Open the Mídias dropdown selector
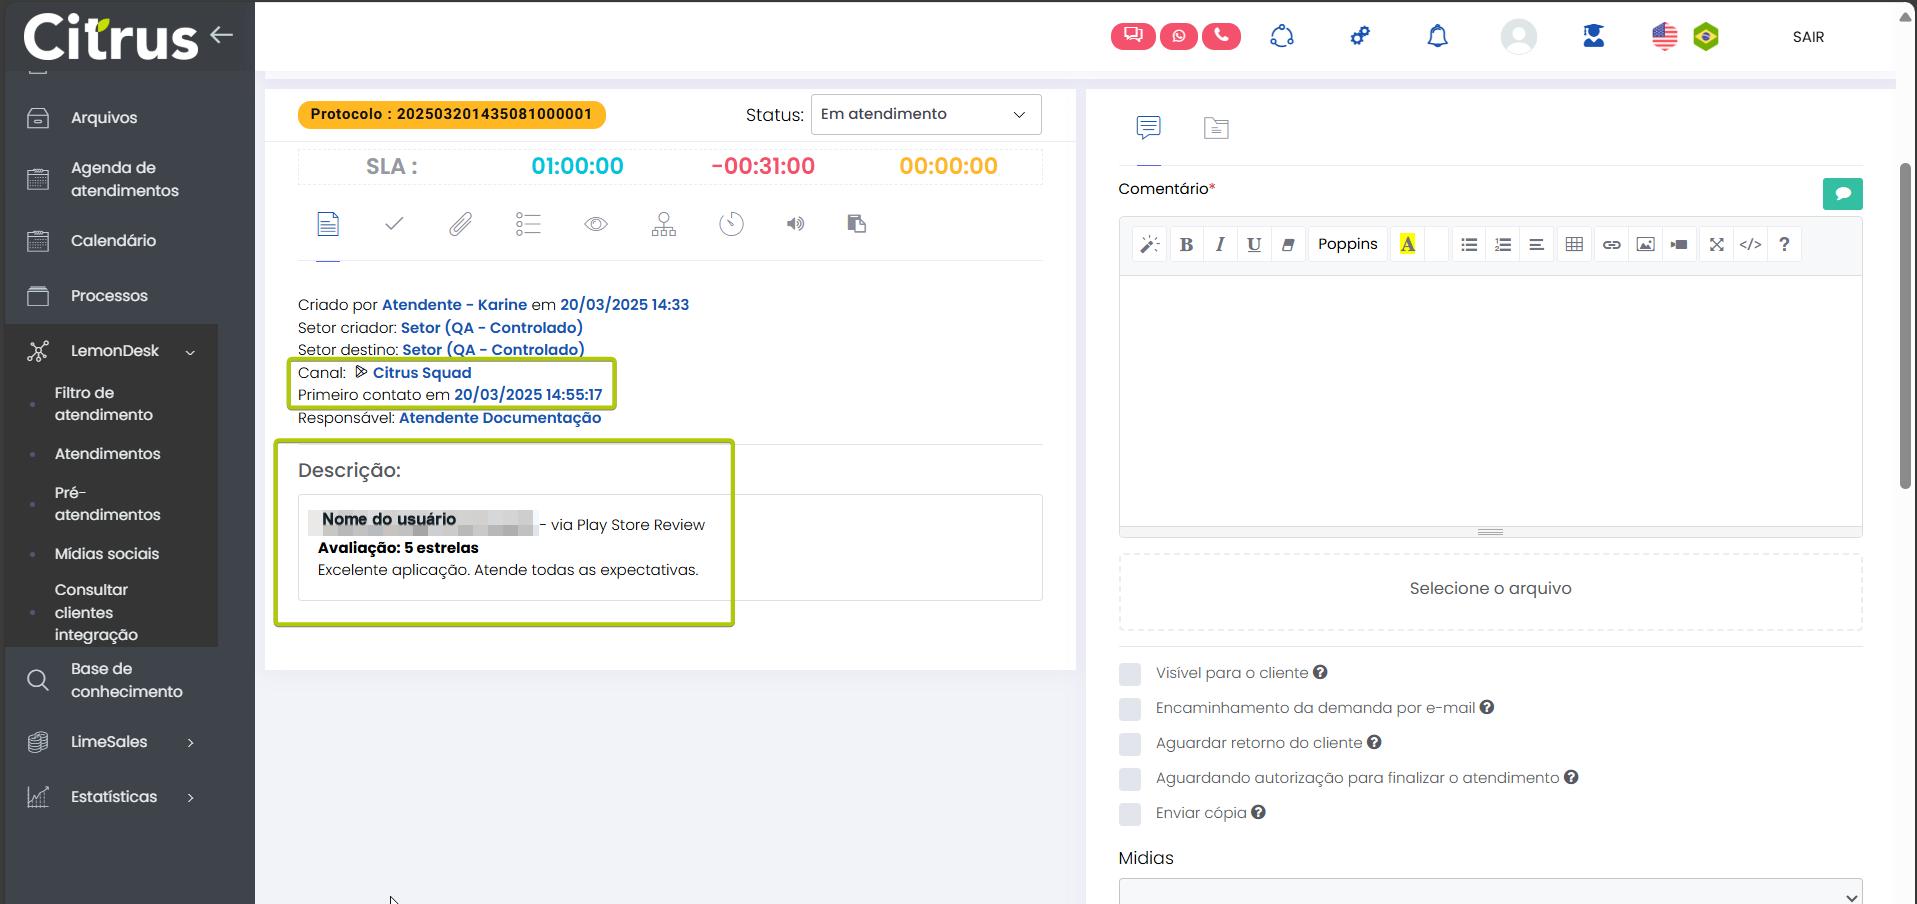 coord(1490,893)
